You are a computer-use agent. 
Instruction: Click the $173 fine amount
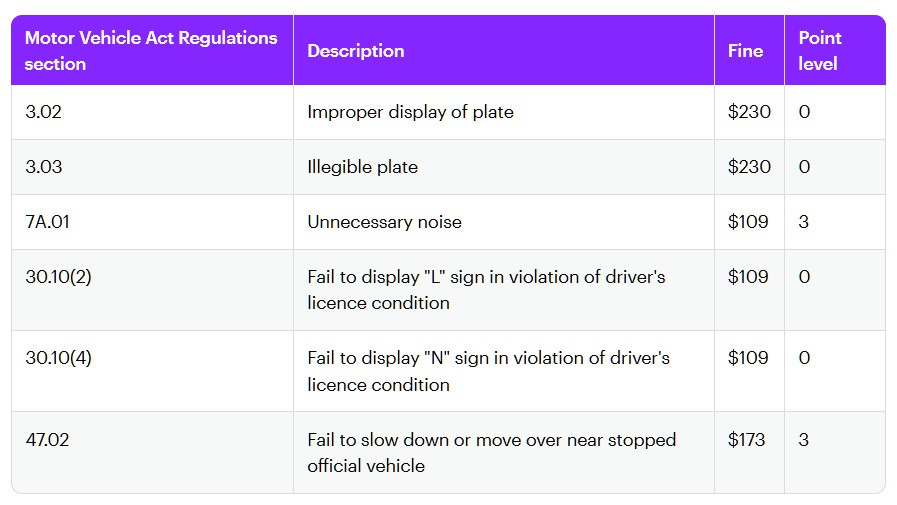(746, 440)
